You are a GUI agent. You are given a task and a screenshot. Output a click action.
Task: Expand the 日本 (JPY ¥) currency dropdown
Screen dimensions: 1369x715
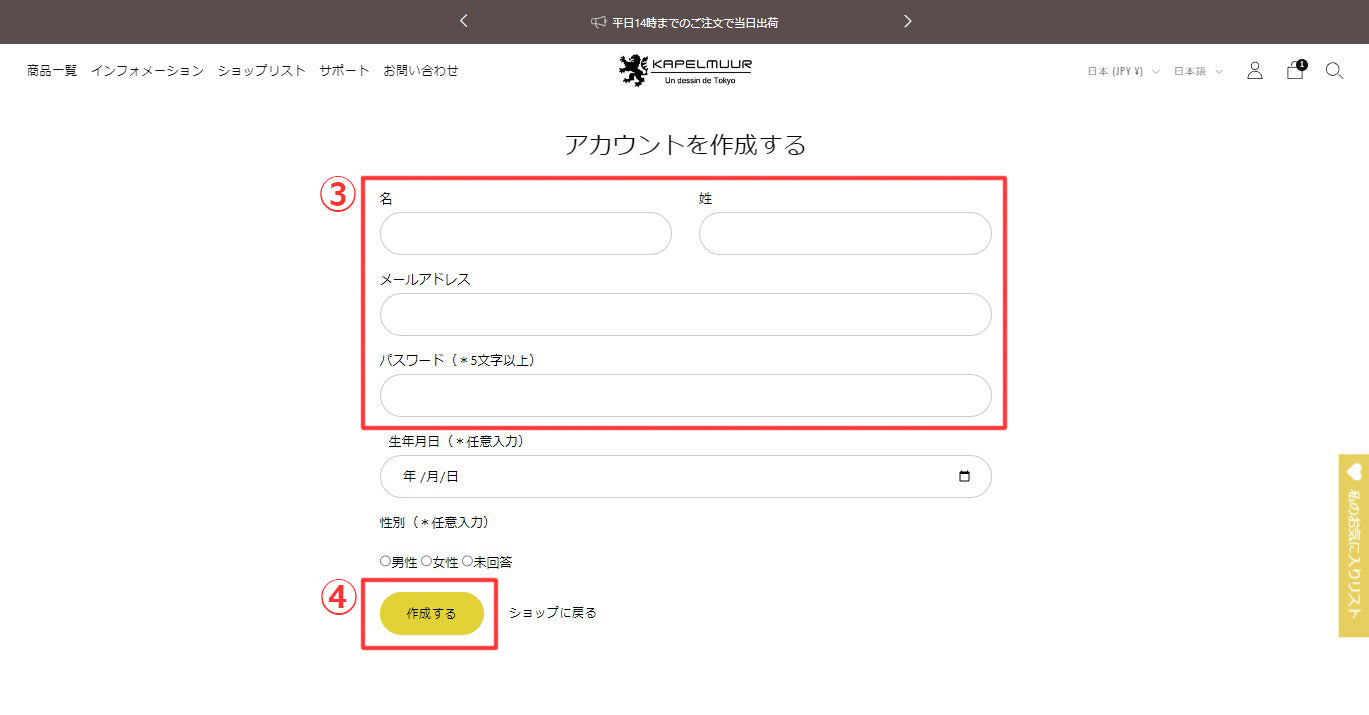tap(1123, 71)
